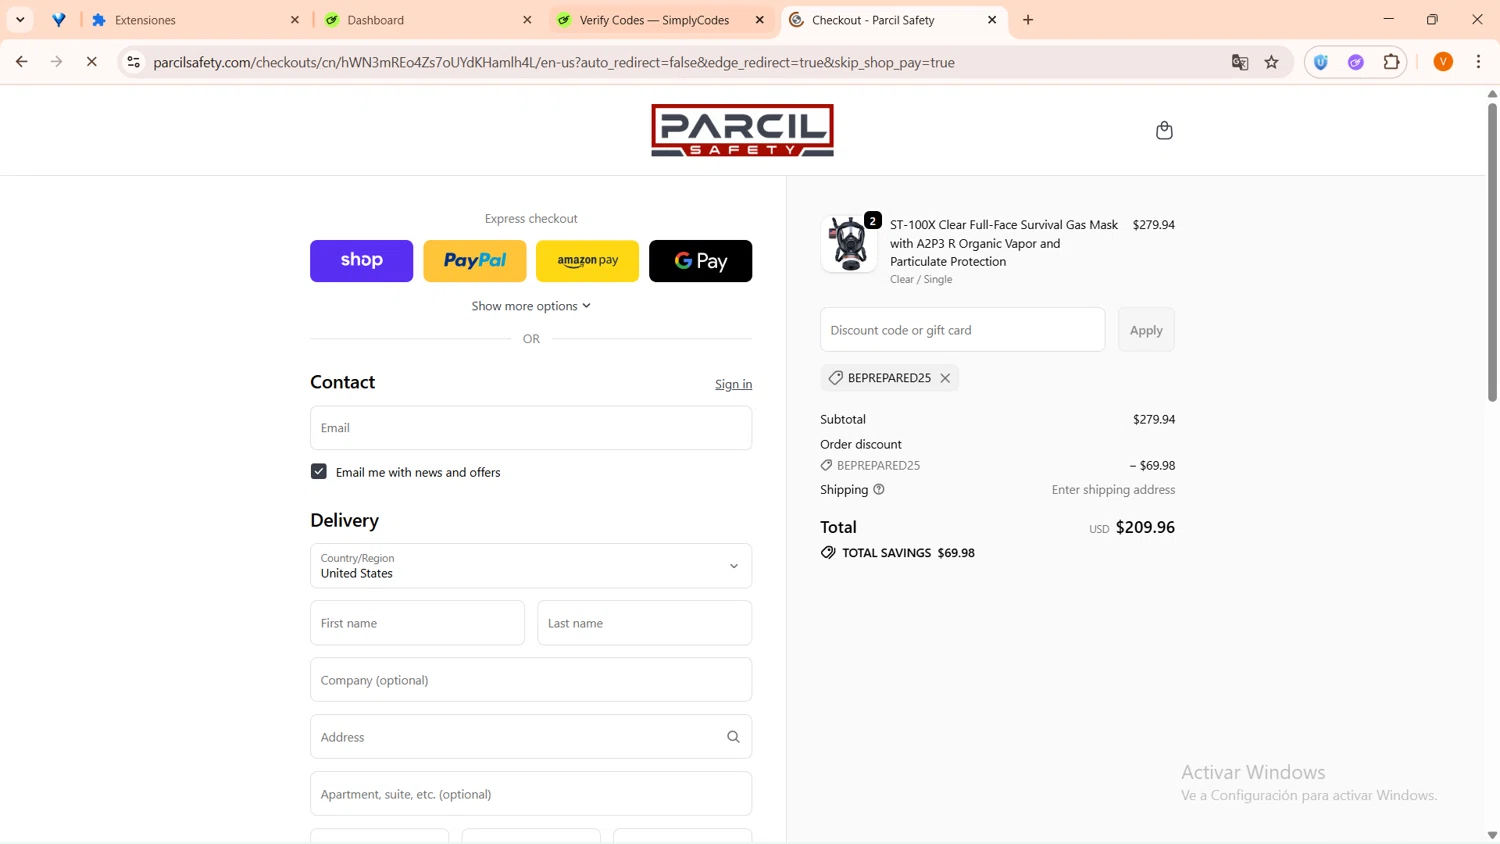The width and height of the screenshot is (1500, 844).
Task: Click the page vertical scrollbar
Action: coord(1492,253)
